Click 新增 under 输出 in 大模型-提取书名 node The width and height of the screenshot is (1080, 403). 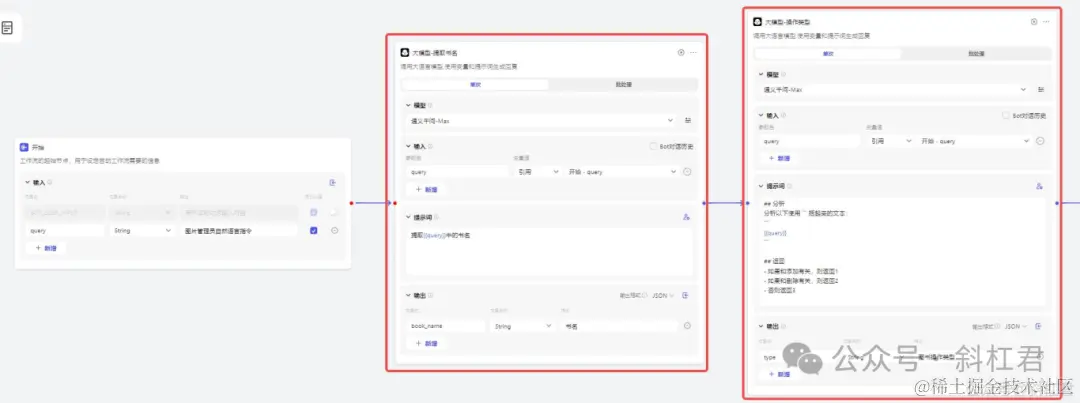click(426, 343)
